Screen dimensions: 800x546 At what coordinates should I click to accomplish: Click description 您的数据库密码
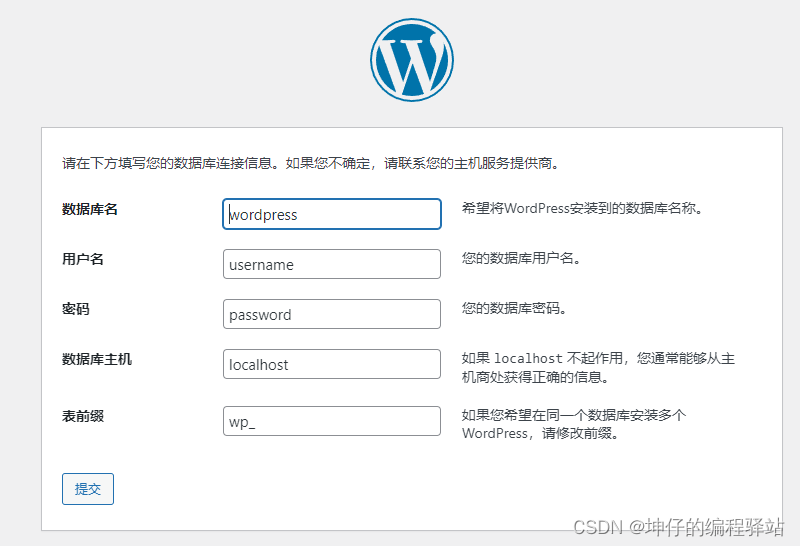click(x=514, y=308)
